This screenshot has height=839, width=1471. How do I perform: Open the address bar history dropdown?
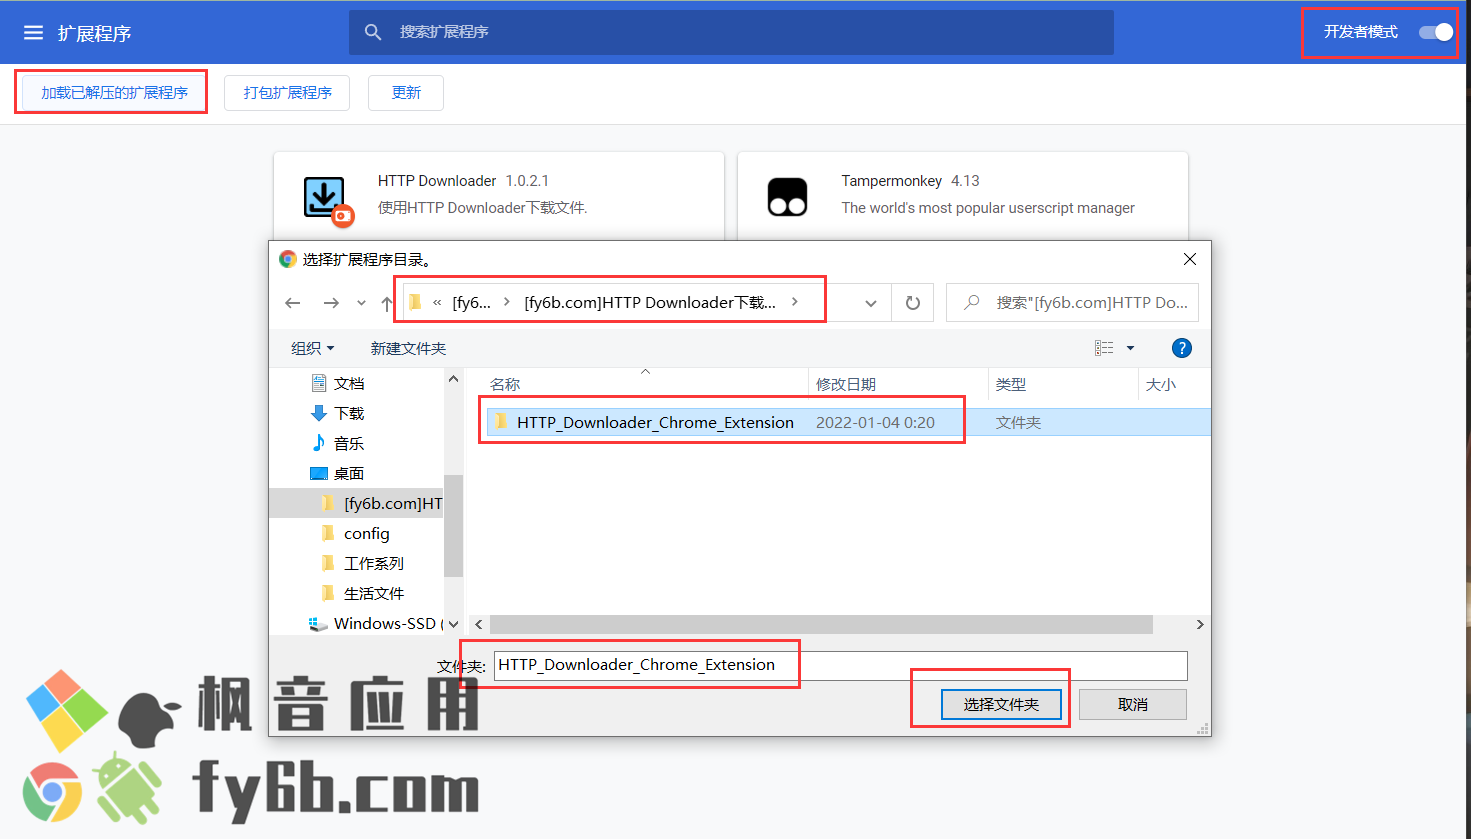click(871, 303)
